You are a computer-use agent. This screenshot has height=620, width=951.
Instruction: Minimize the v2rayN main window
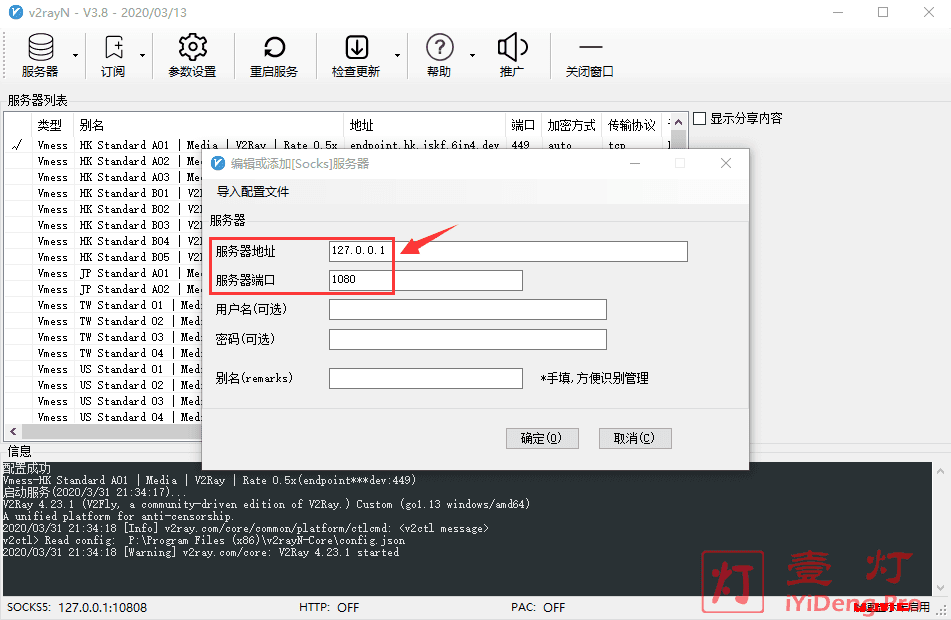coord(838,12)
